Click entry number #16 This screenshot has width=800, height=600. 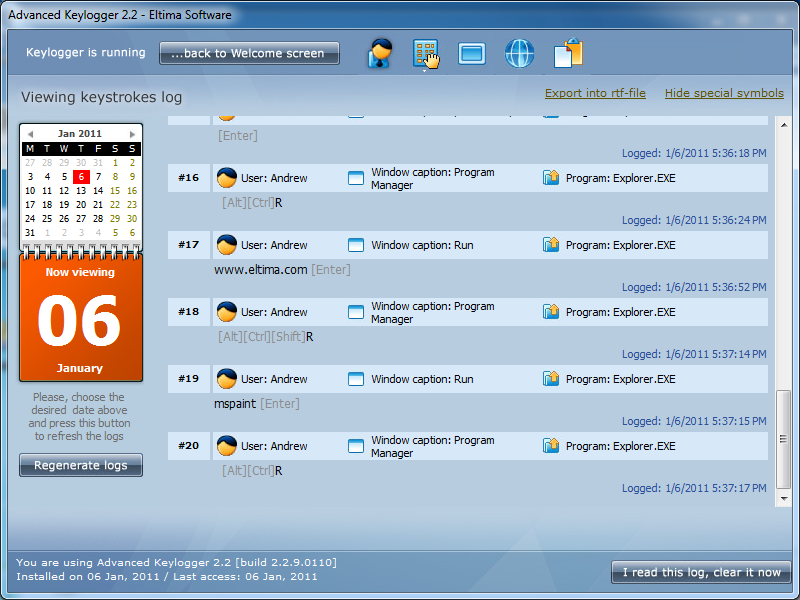(x=188, y=178)
